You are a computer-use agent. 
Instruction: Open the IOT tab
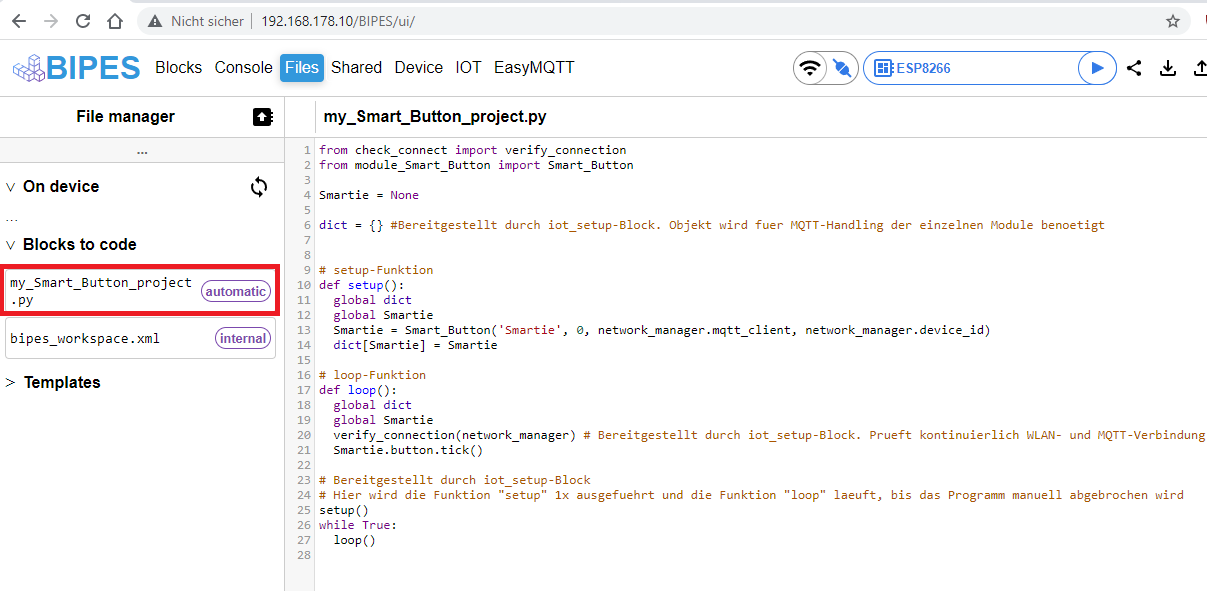pos(468,68)
